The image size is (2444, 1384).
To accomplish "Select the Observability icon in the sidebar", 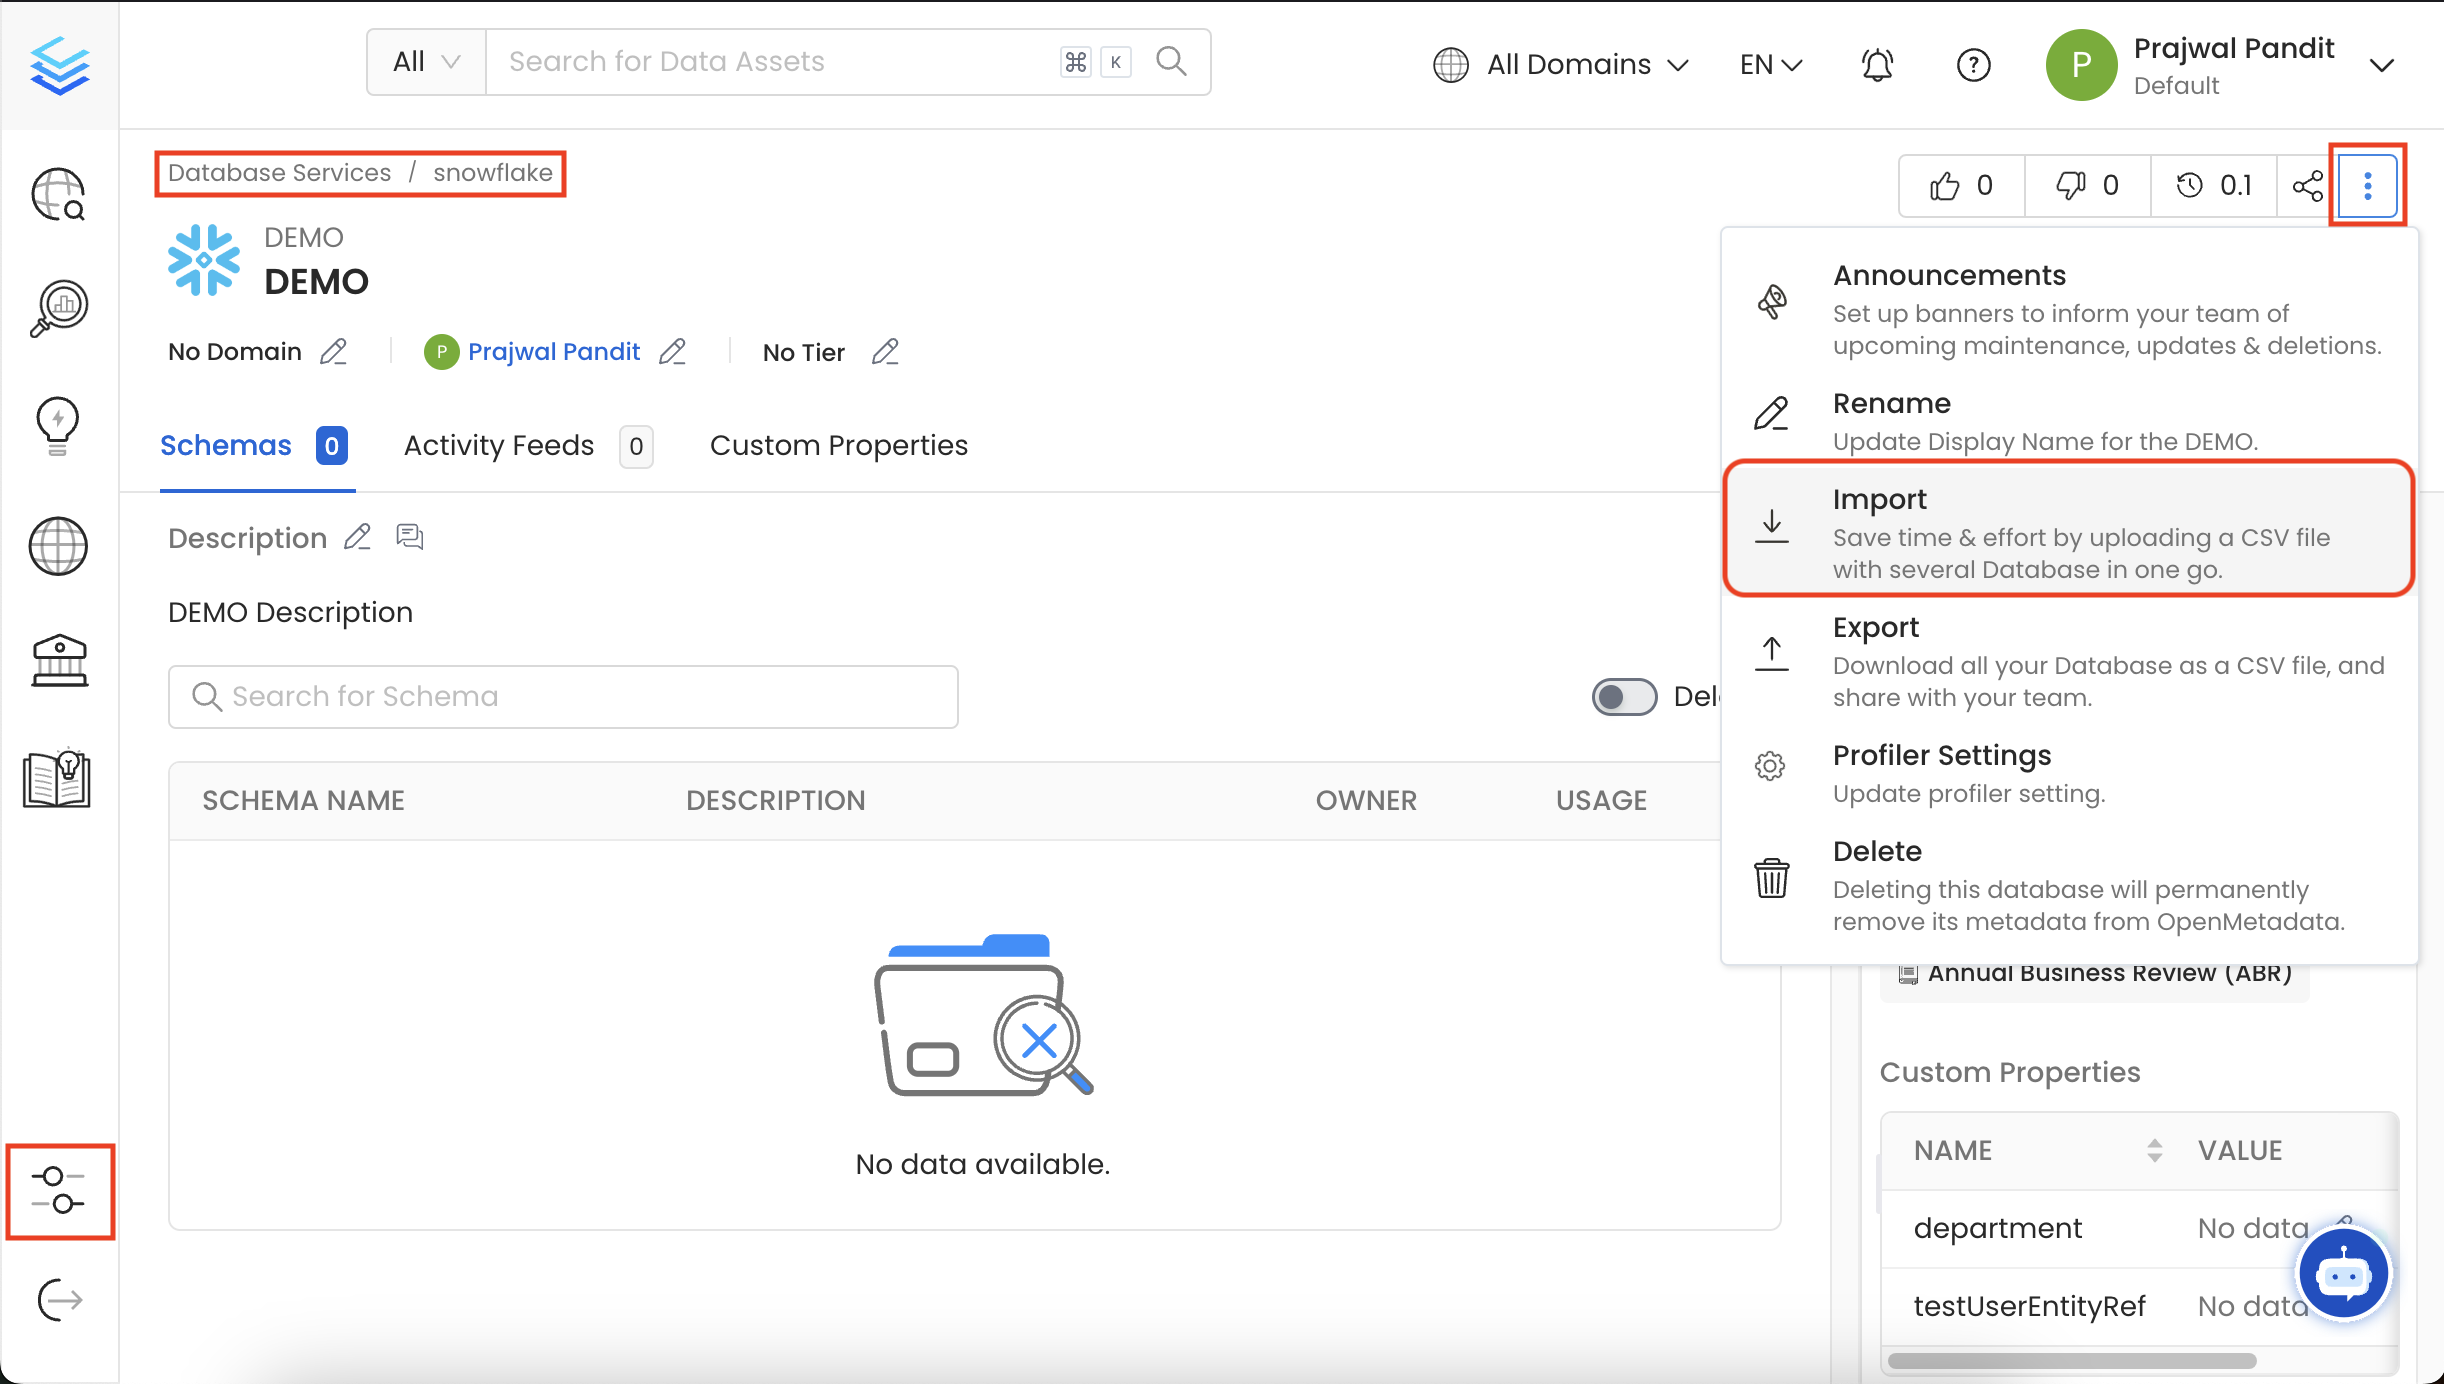I will coord(57,307).
